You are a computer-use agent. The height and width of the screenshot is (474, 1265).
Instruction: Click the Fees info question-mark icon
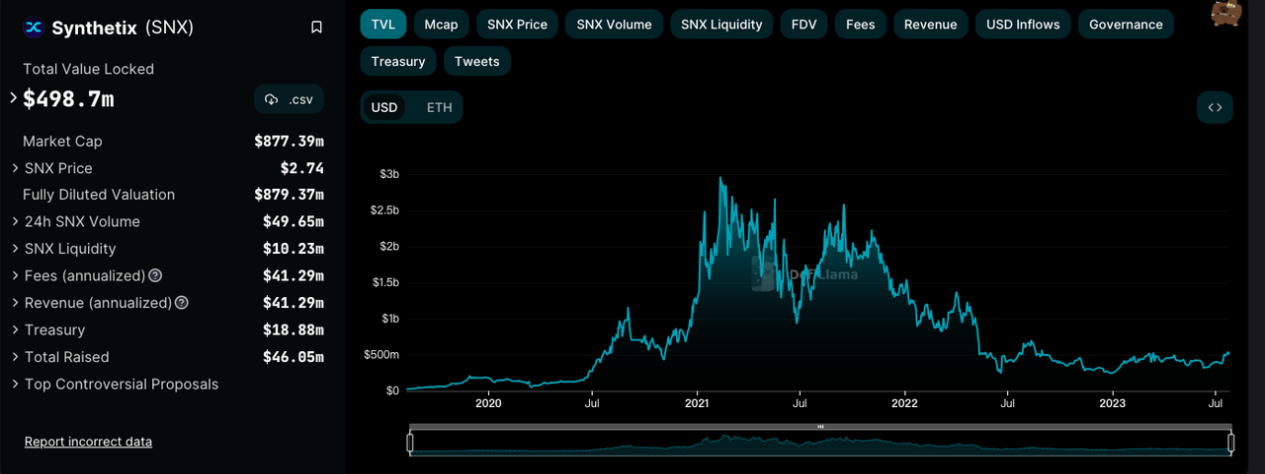click(x=155, y=276)
